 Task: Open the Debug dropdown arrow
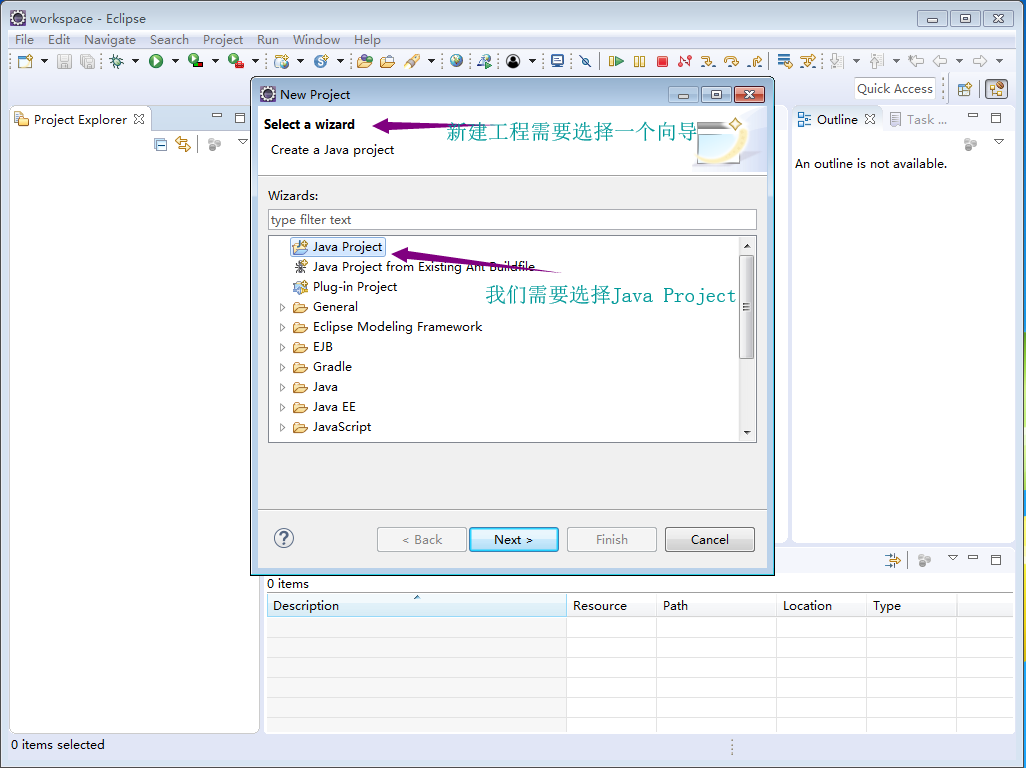tap(135, 61)
